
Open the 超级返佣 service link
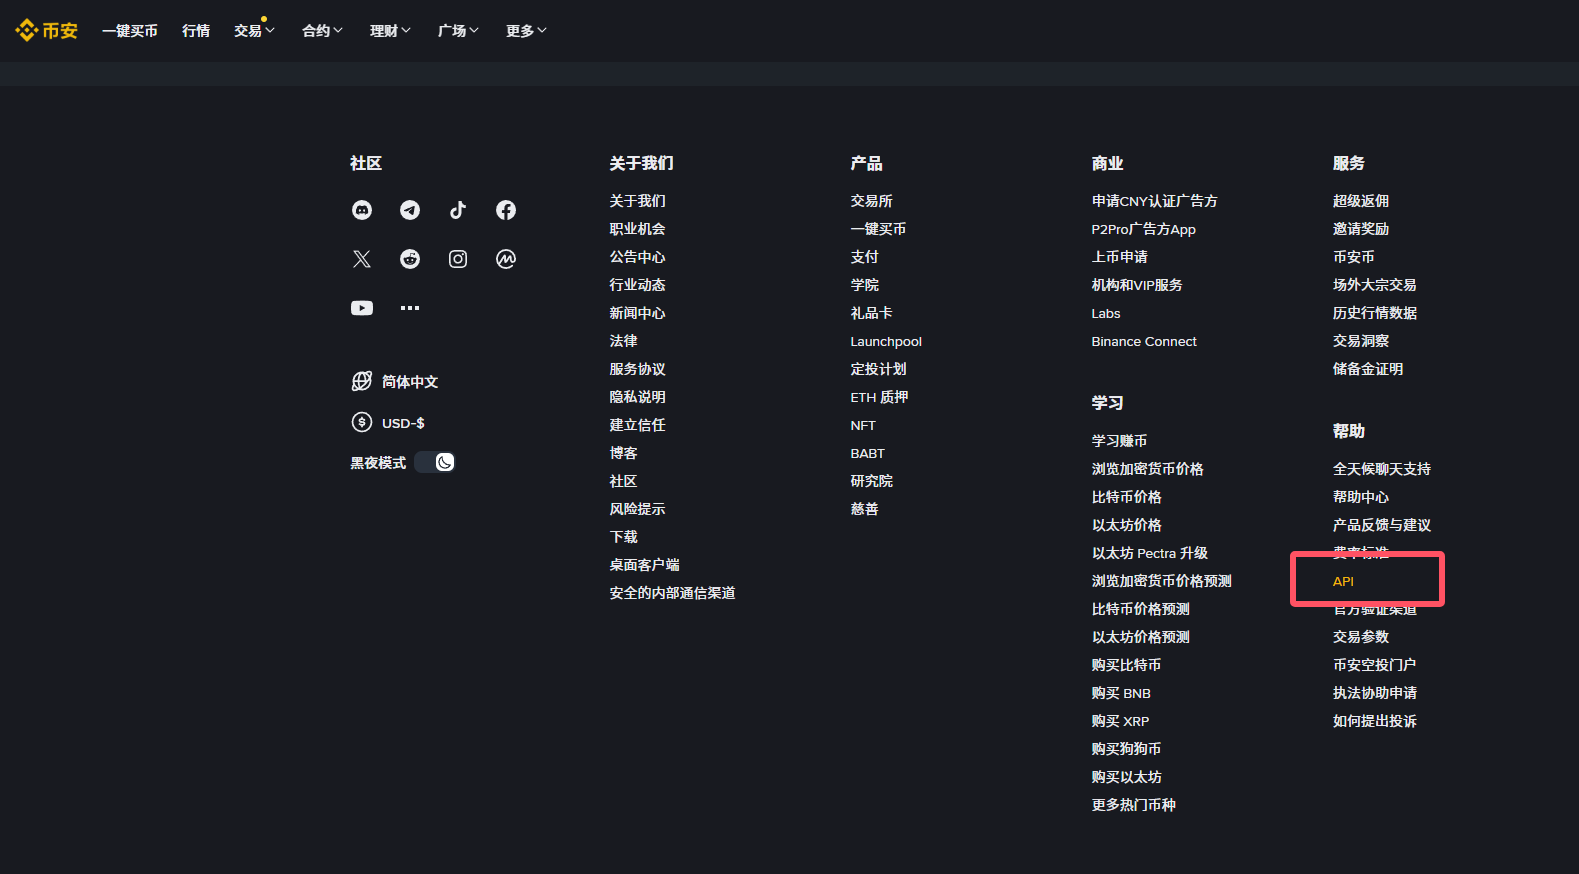click(1361, 201)
